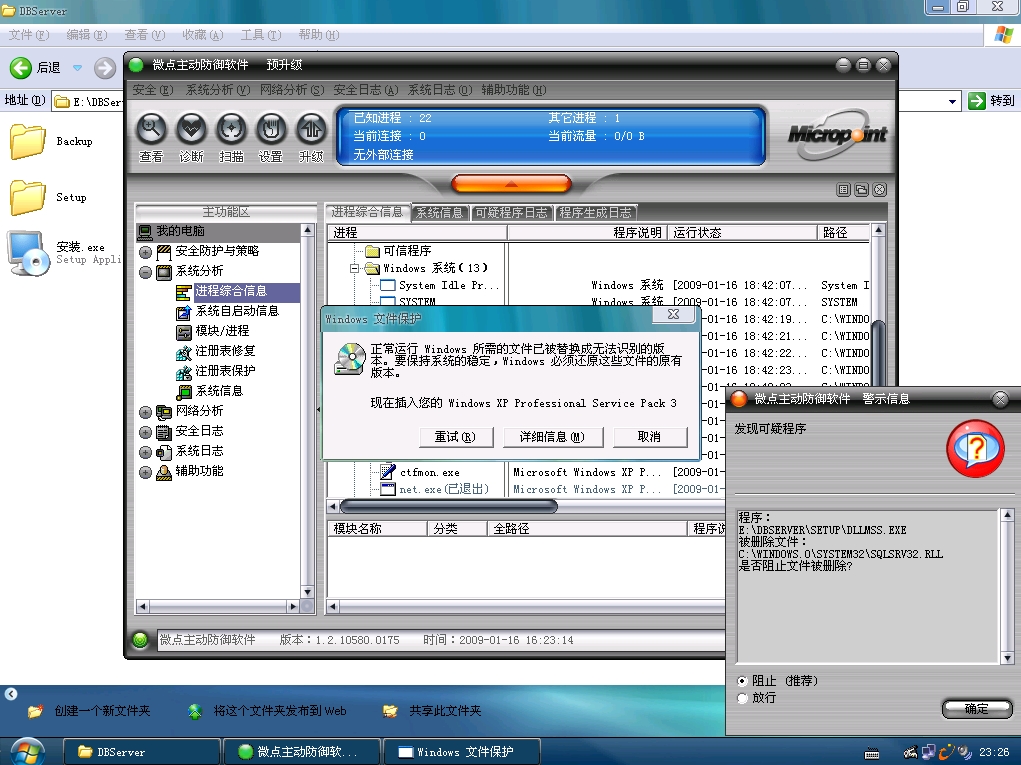The image size is (1021, 765).
Task: Expand the 网络分析 tree node
Action: tap(145, 412)
